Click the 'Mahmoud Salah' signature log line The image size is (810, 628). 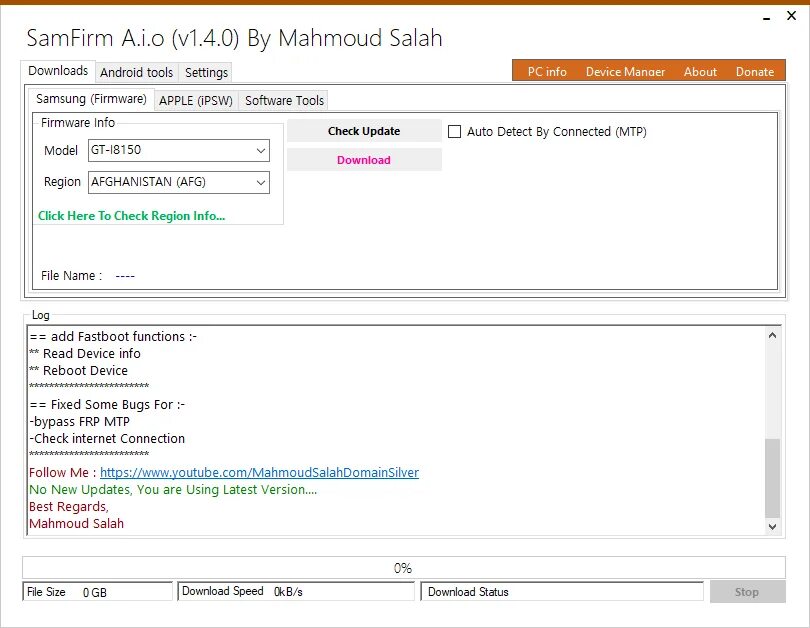(76, 523)
